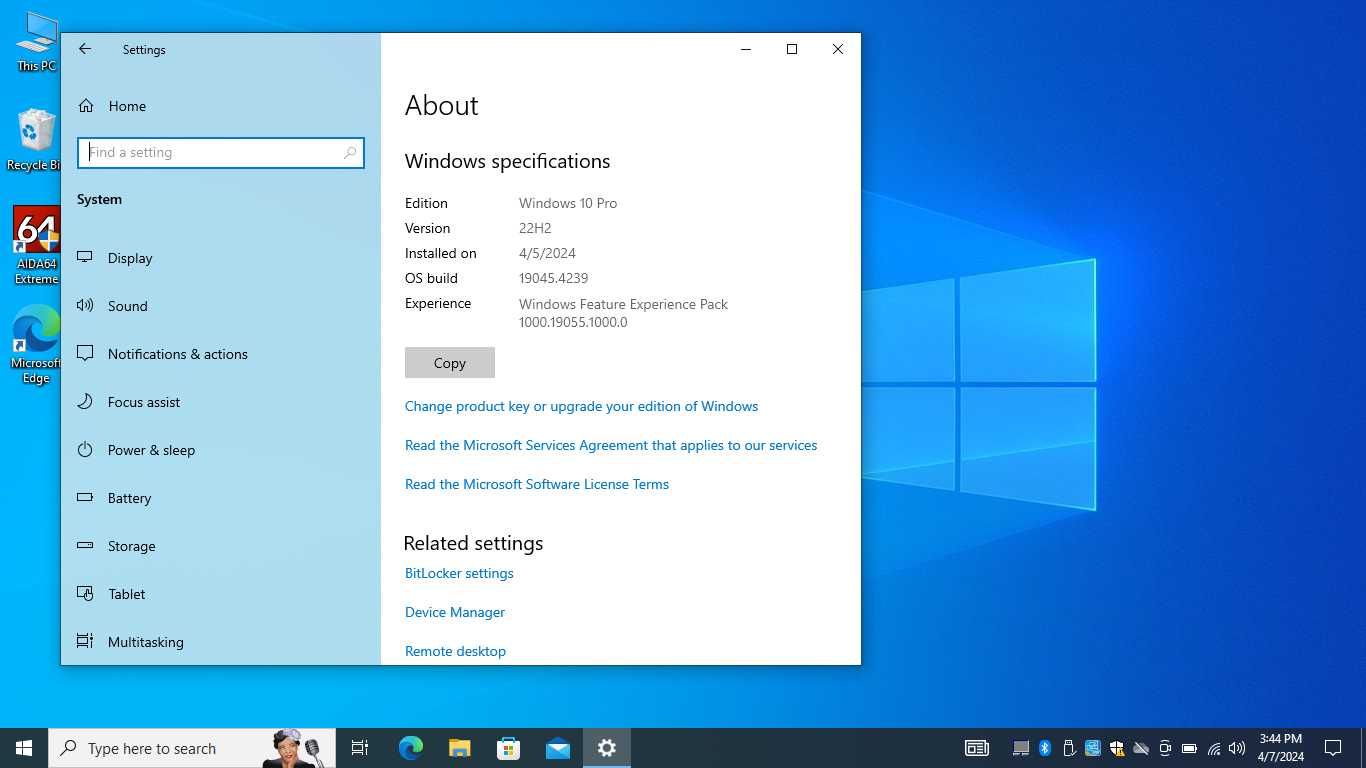The width and height of the screenshot is (1366, 768).
Task: Click the taskbar search box
Action: tap(192, 748)
